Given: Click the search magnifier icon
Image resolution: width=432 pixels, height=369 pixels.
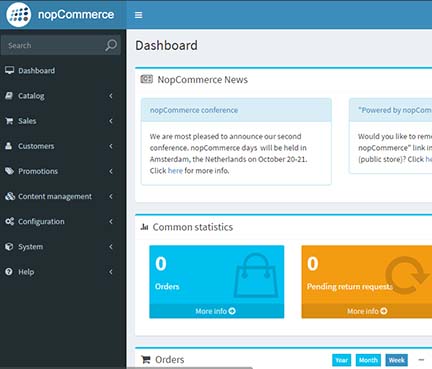Looking at the screenshot, I should pos(111,45).
